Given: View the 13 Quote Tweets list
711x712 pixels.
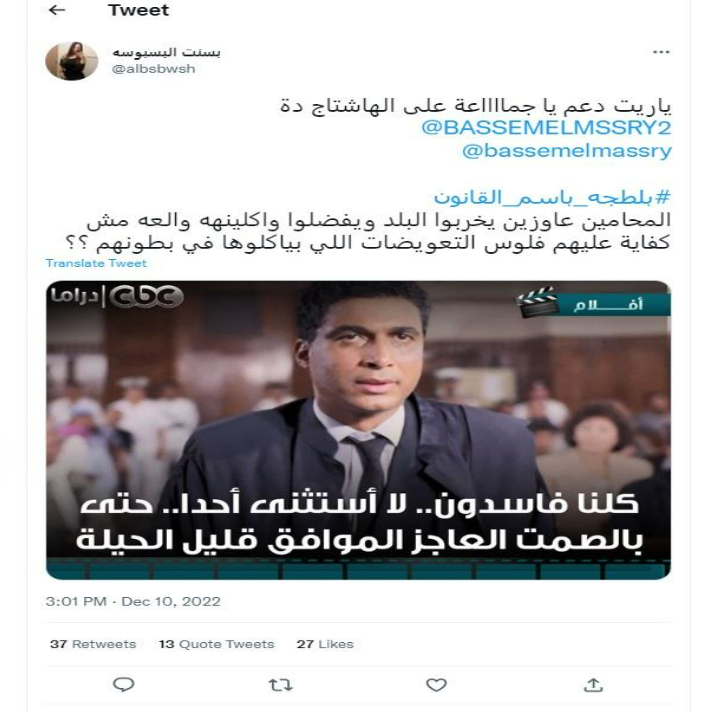Looking at the screenshot, I should [x=217, y=644].
